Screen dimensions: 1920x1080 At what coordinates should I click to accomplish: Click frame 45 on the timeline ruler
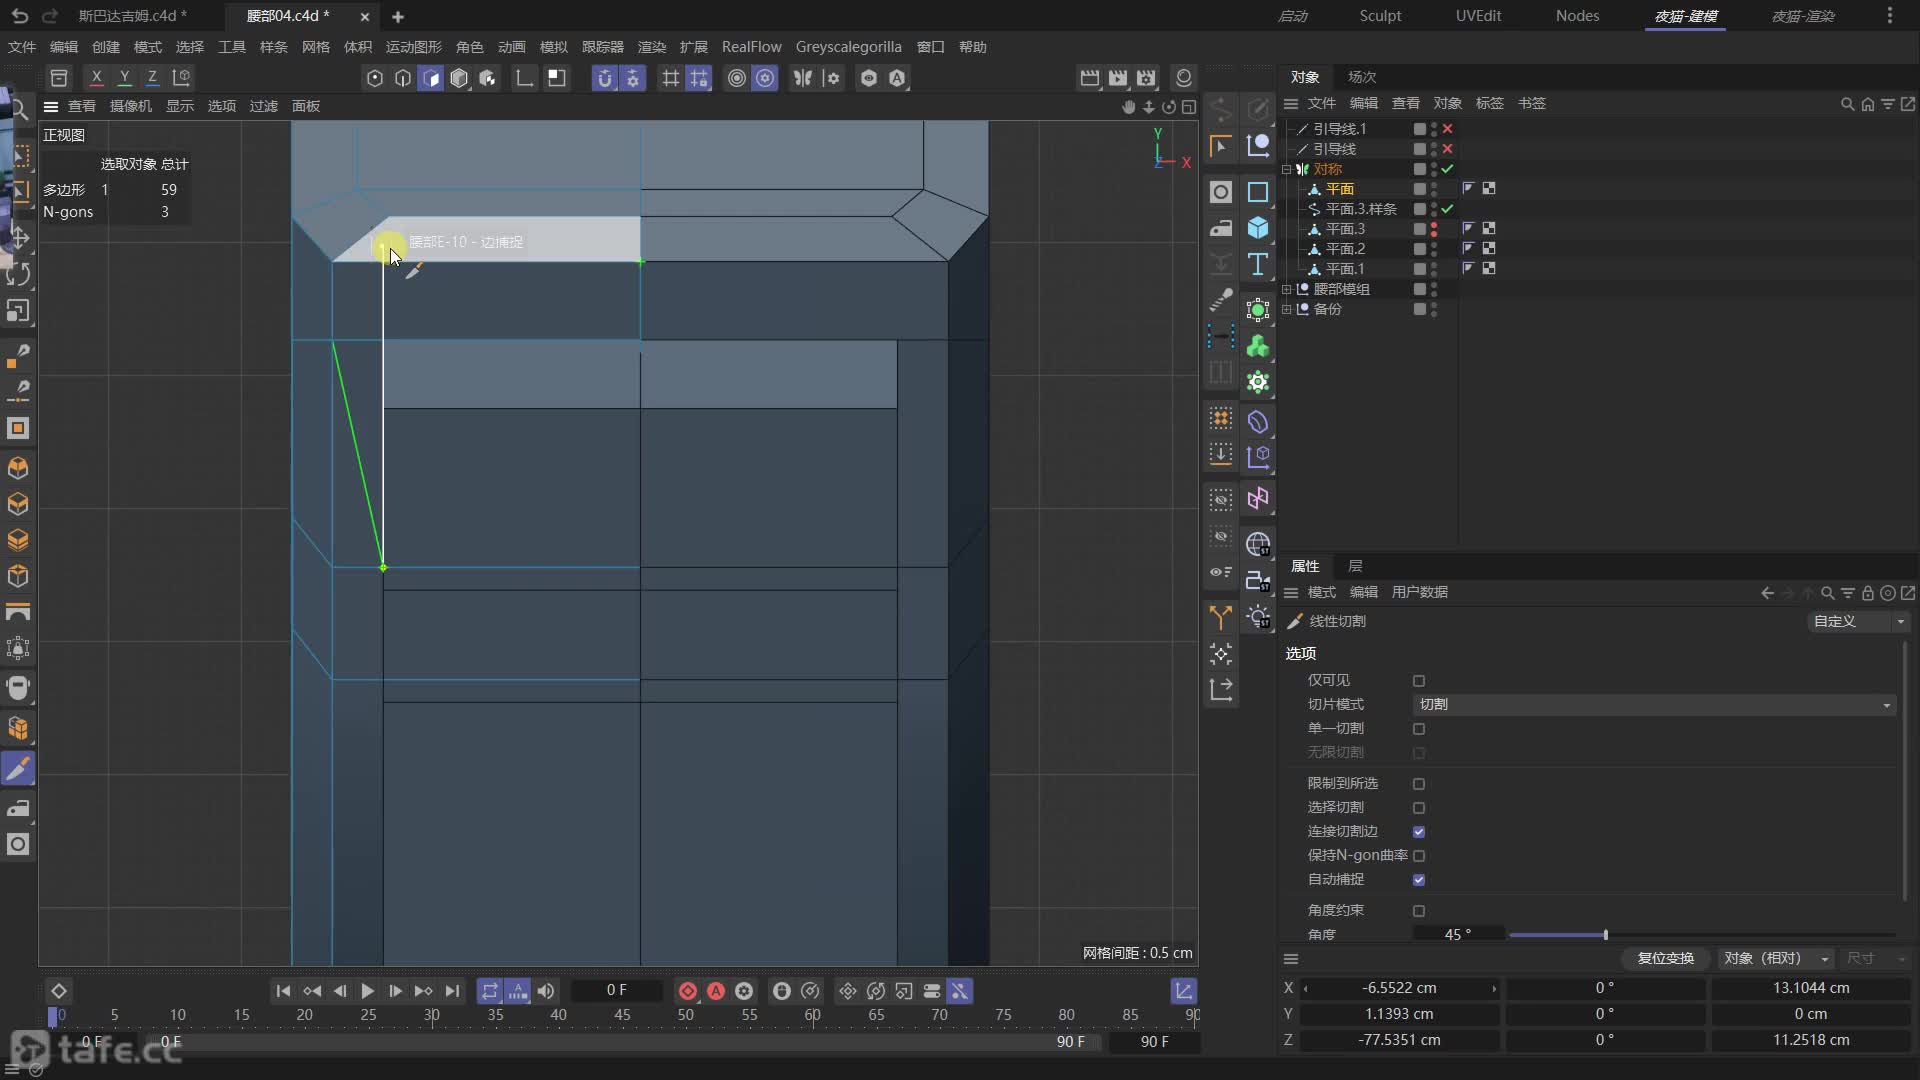pyautogui.click(x=622, y=1015)
